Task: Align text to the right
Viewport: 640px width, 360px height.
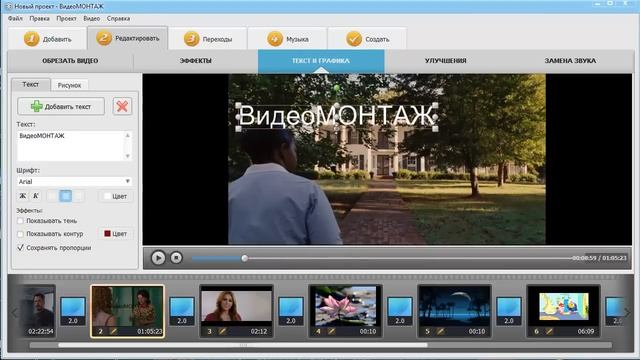Action: 79,196
